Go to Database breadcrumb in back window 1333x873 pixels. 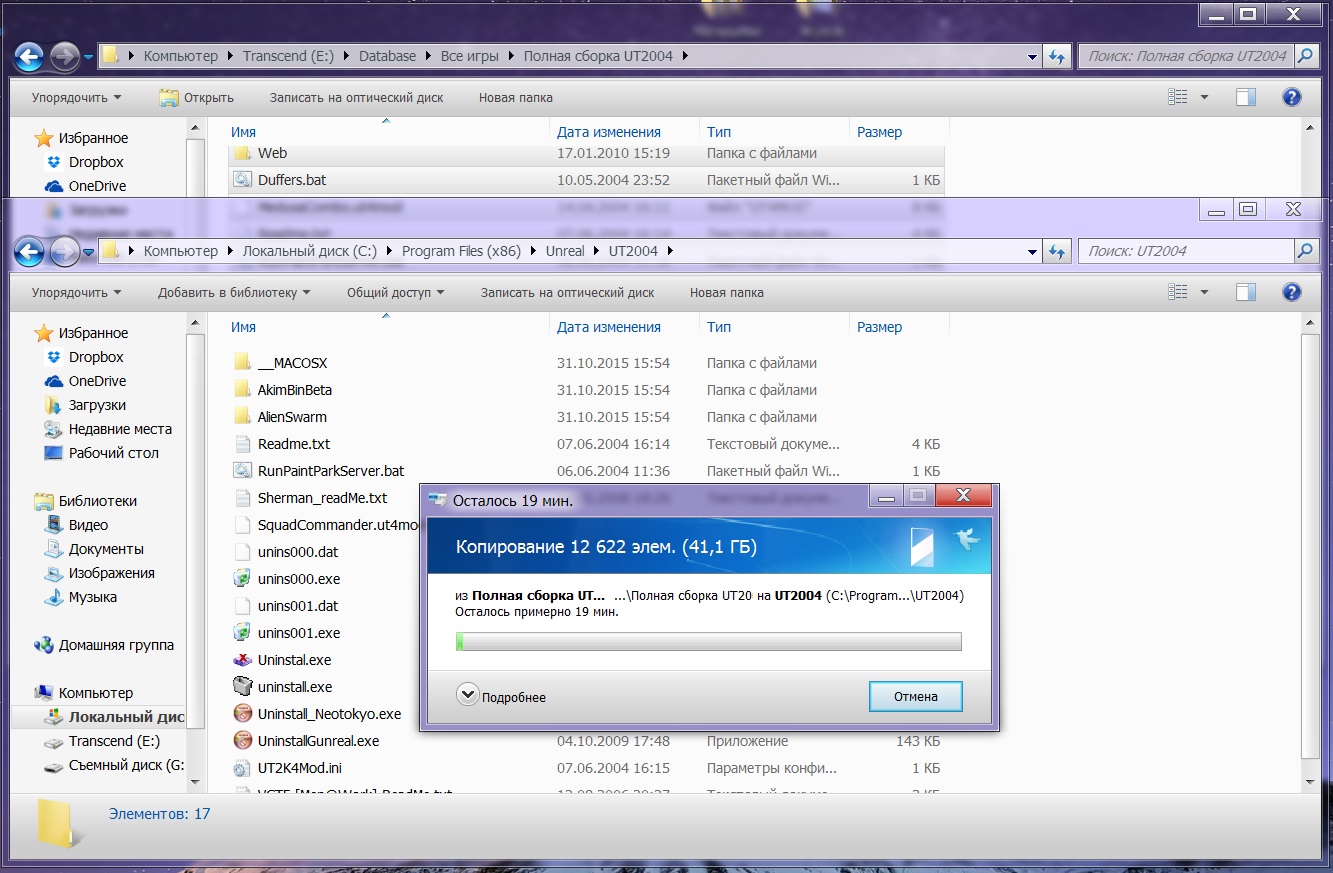coord(387,56)
